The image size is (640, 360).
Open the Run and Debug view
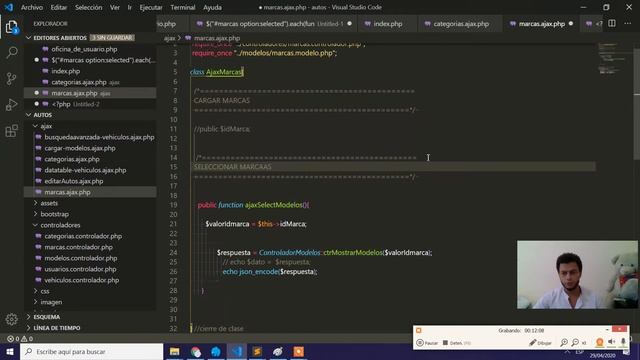point(11,104)
